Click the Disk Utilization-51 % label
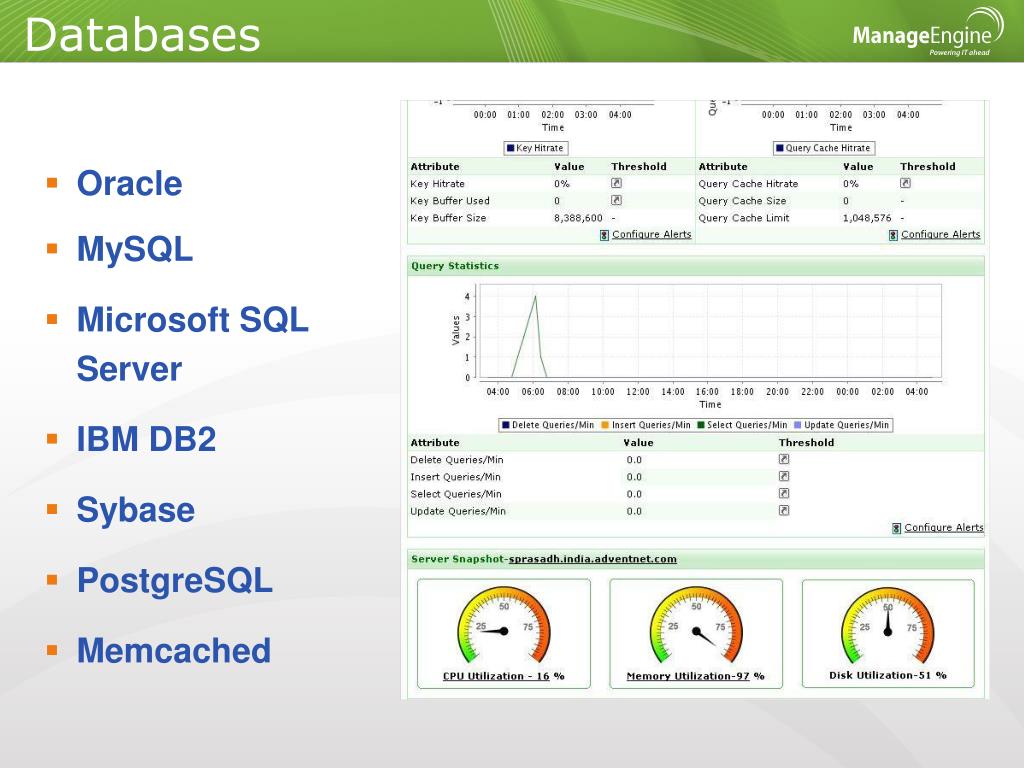This screenshot has height=768, width=1024. pyautogui.click(x=888, y=675)
